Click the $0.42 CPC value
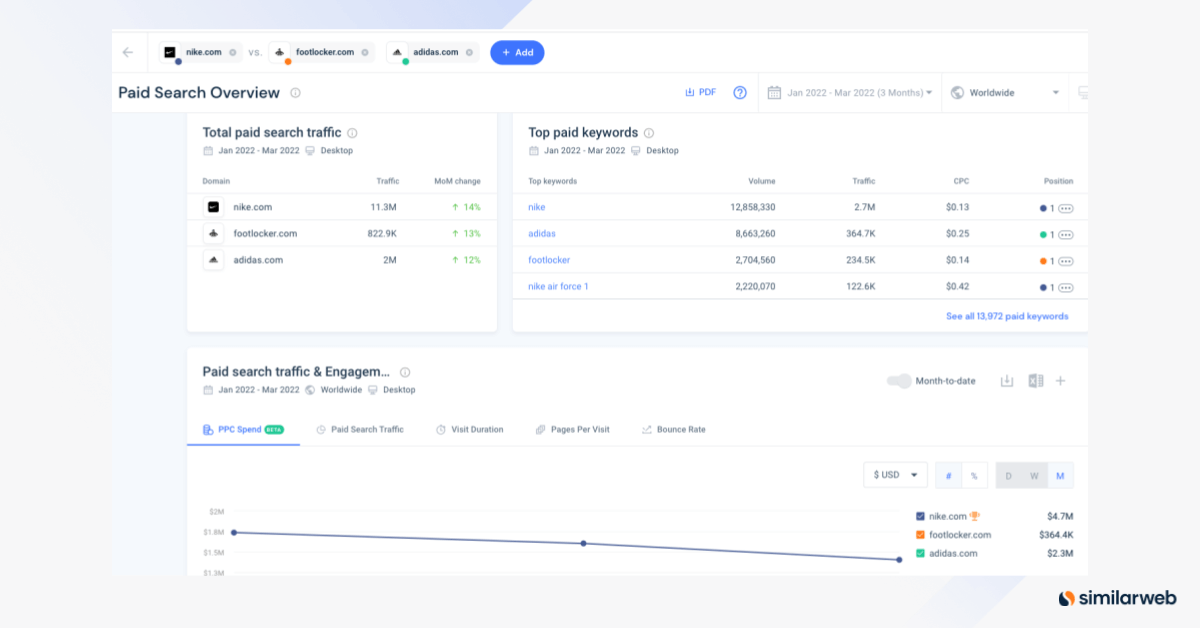 click(x=957, y=286)
